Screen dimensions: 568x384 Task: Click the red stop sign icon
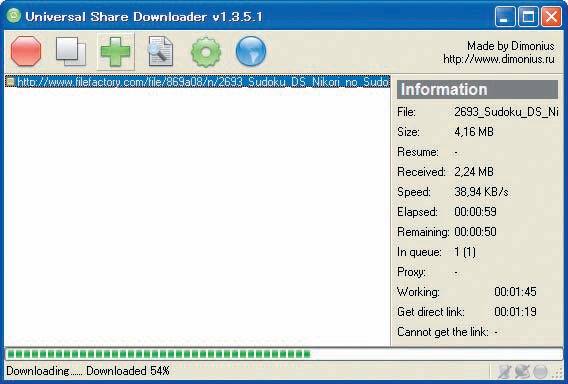(x=26, y=51)
